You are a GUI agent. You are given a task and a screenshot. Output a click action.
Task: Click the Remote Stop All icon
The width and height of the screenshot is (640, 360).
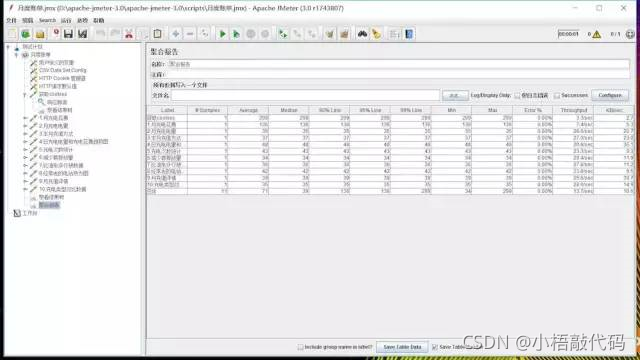tap(297, 34)
